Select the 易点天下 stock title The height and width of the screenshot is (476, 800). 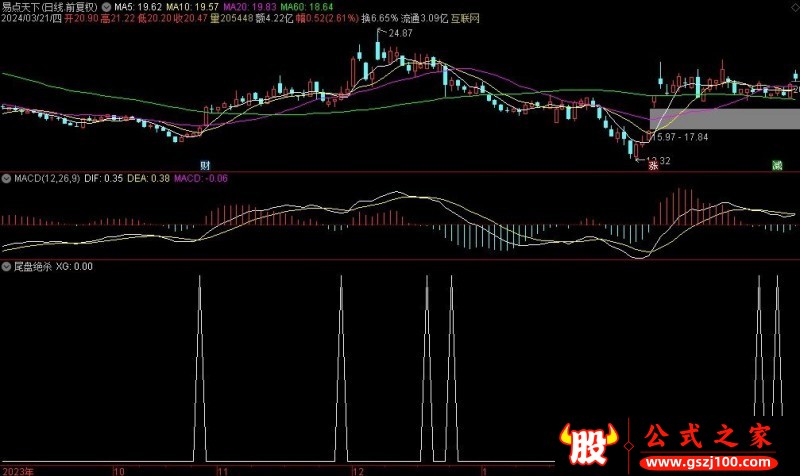(25, 5)
